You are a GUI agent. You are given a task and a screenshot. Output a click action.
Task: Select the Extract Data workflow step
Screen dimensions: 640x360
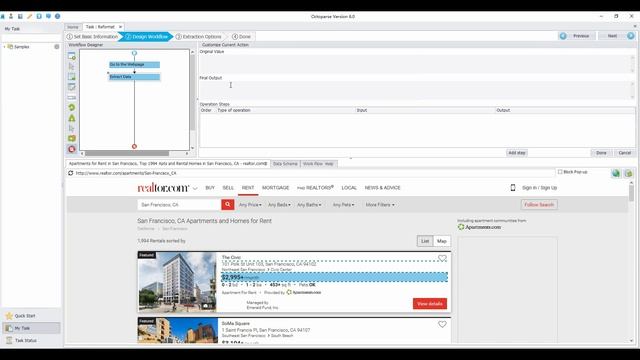134,77
